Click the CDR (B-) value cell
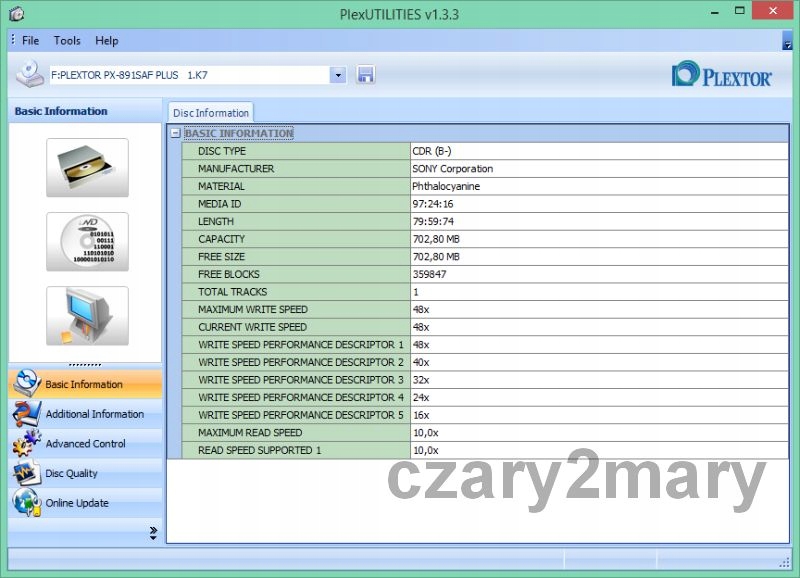800x578 pixels. click(x=599, y=151)
